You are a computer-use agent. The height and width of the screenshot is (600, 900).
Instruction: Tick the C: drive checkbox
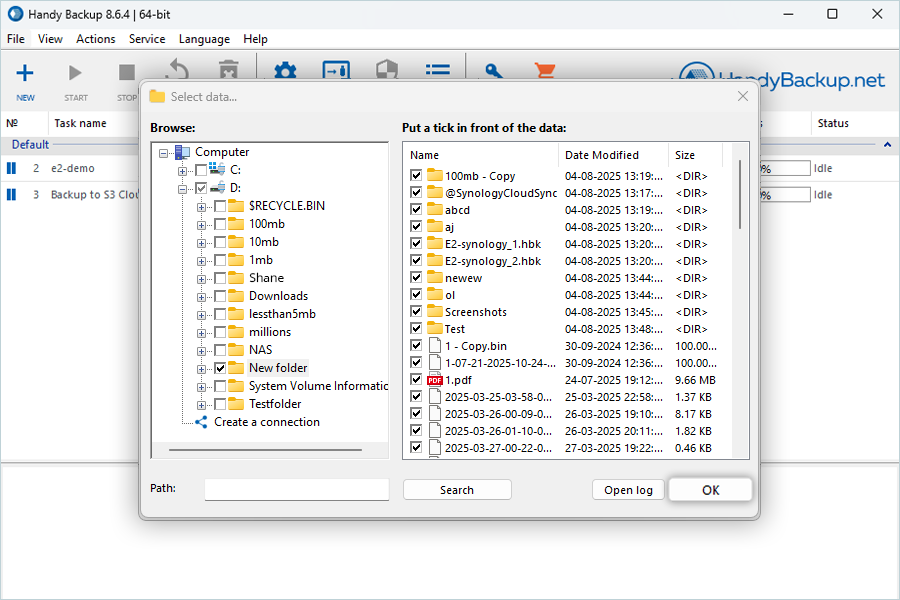[x=201, y=170]
